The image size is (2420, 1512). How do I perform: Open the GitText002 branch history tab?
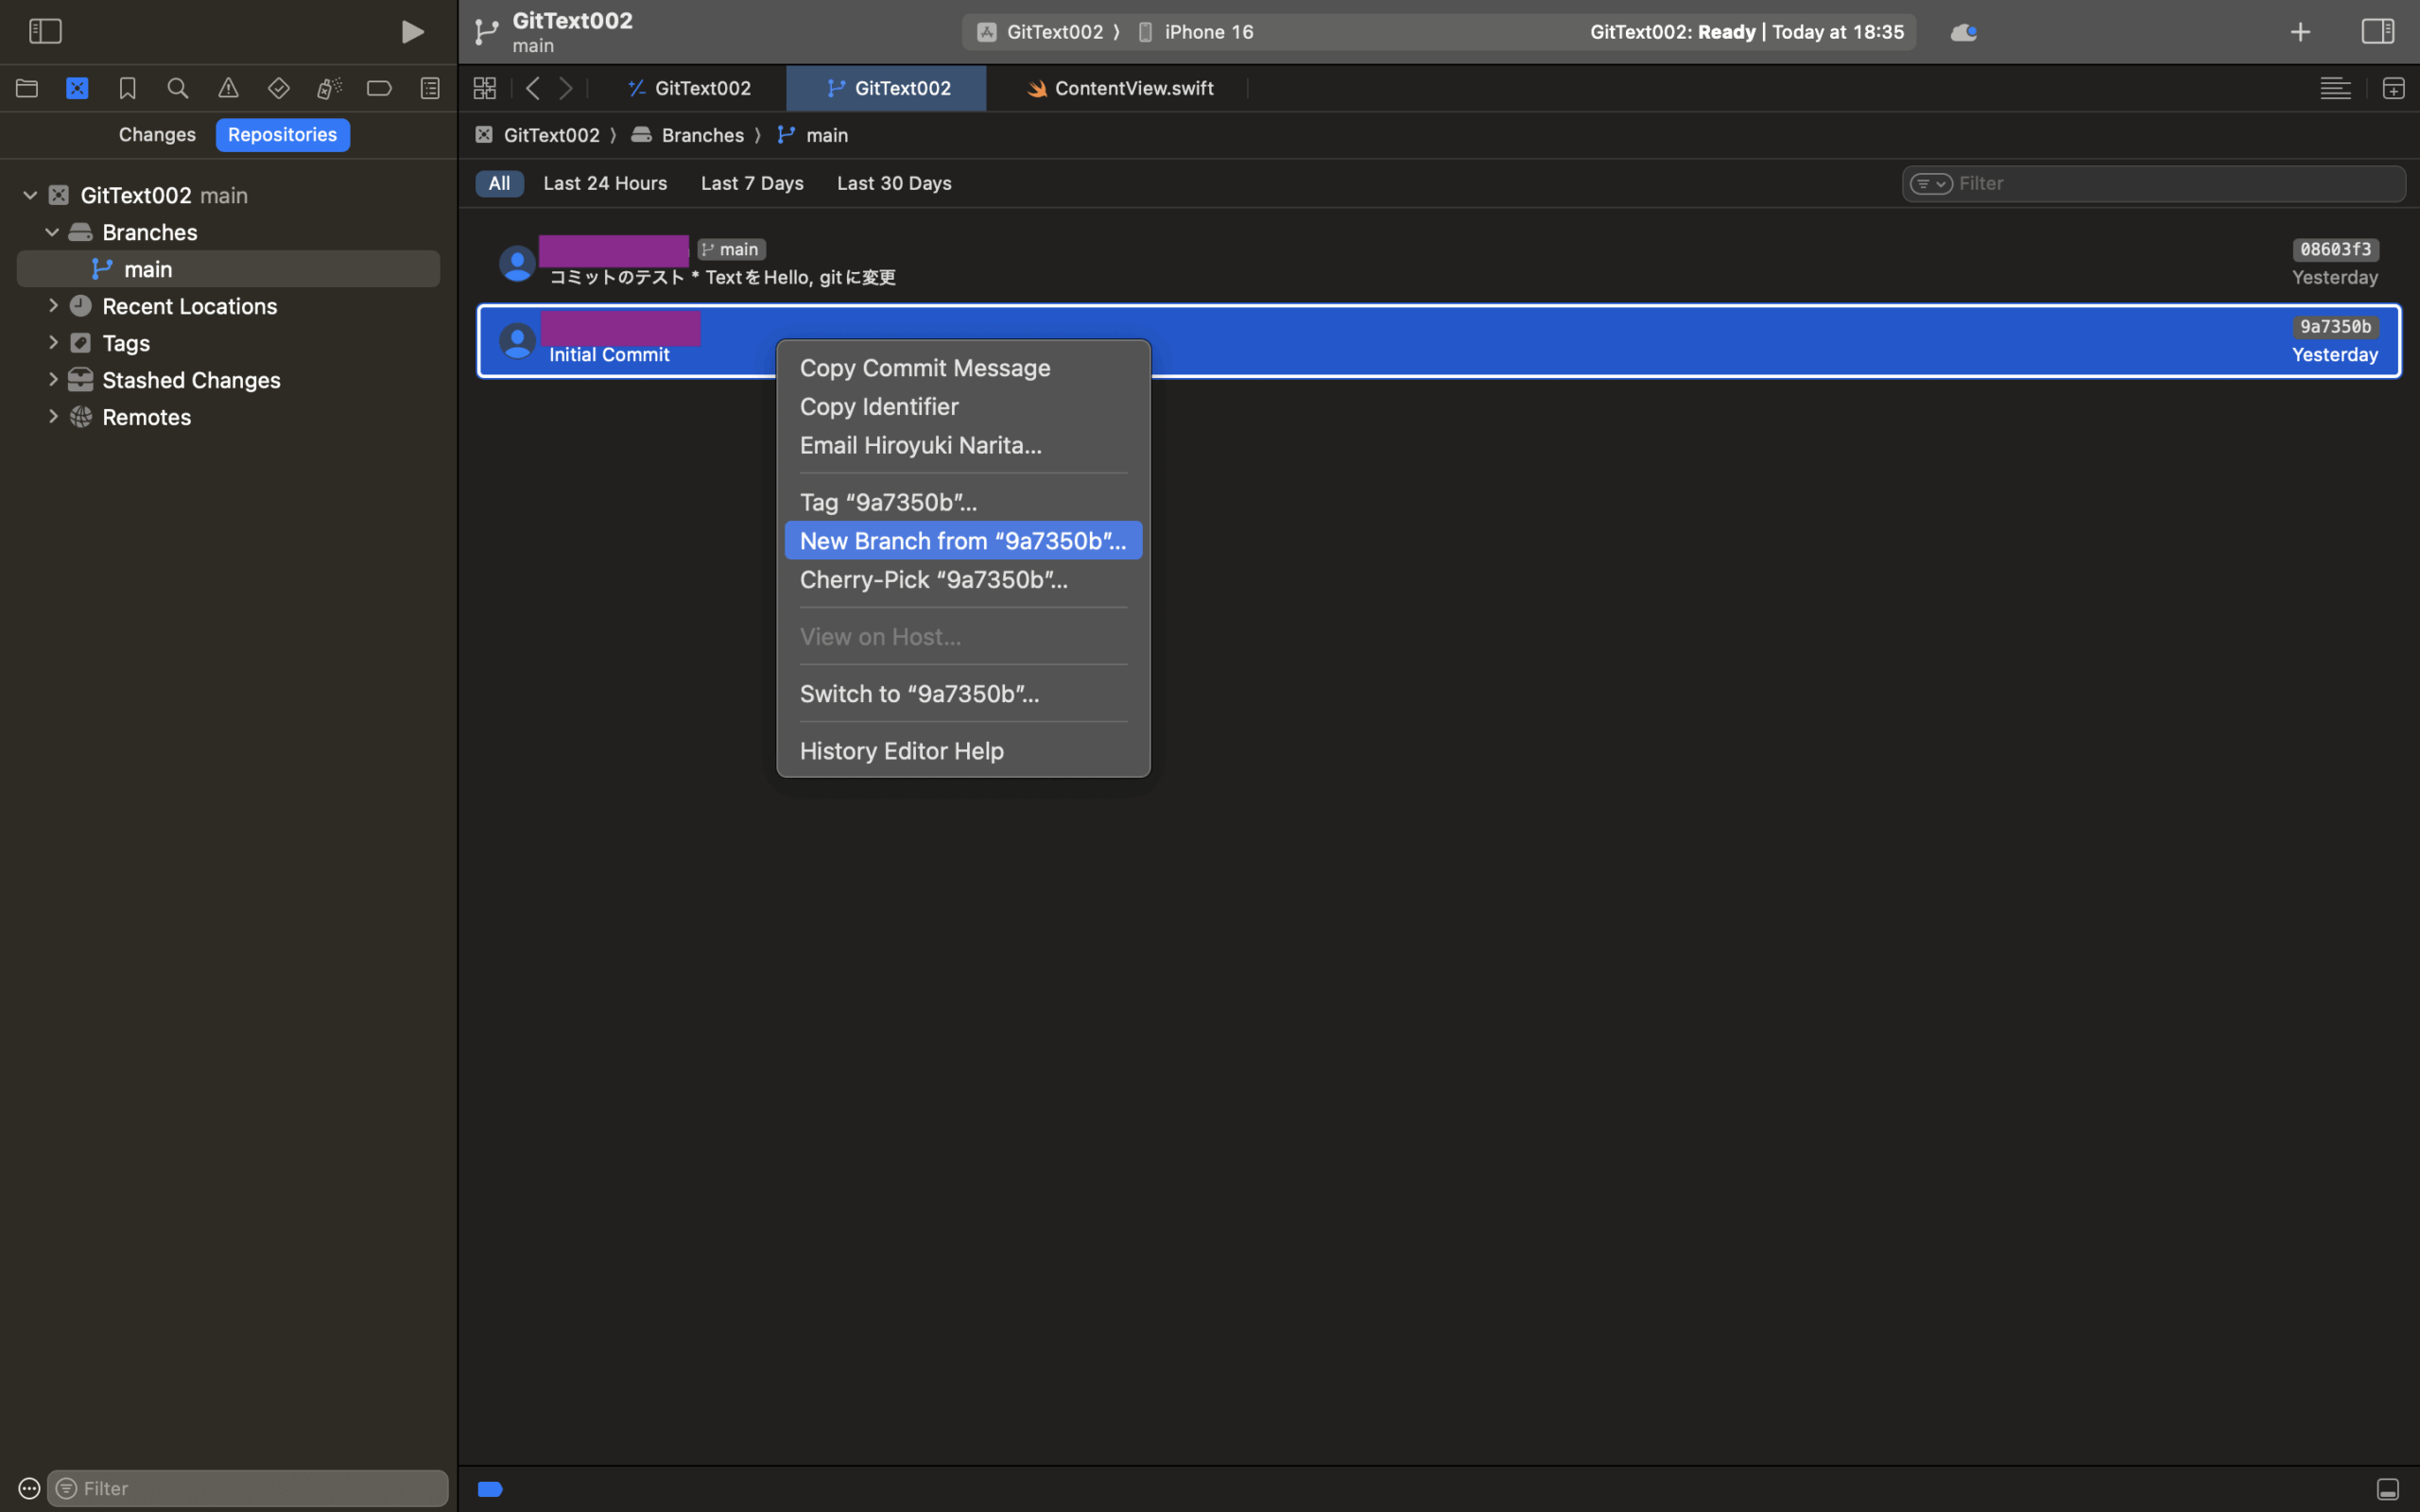886,88
